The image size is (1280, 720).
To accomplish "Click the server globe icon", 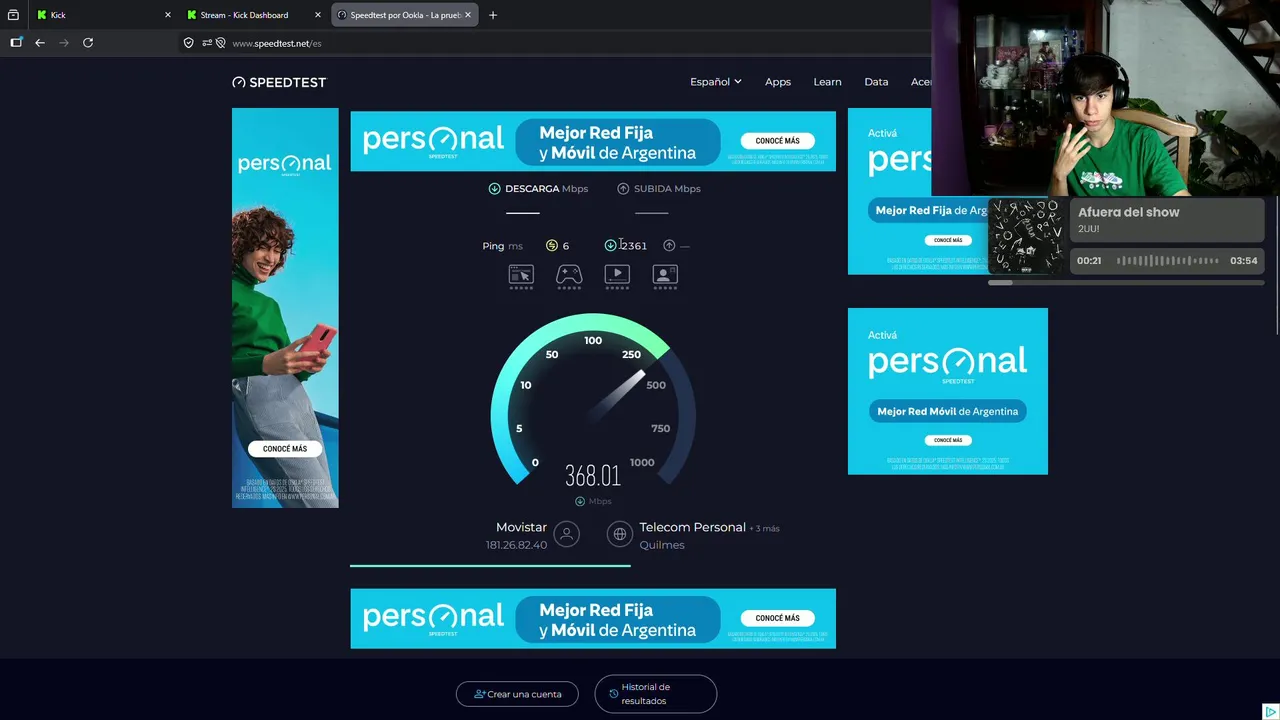I will click(x=620, y=534).
